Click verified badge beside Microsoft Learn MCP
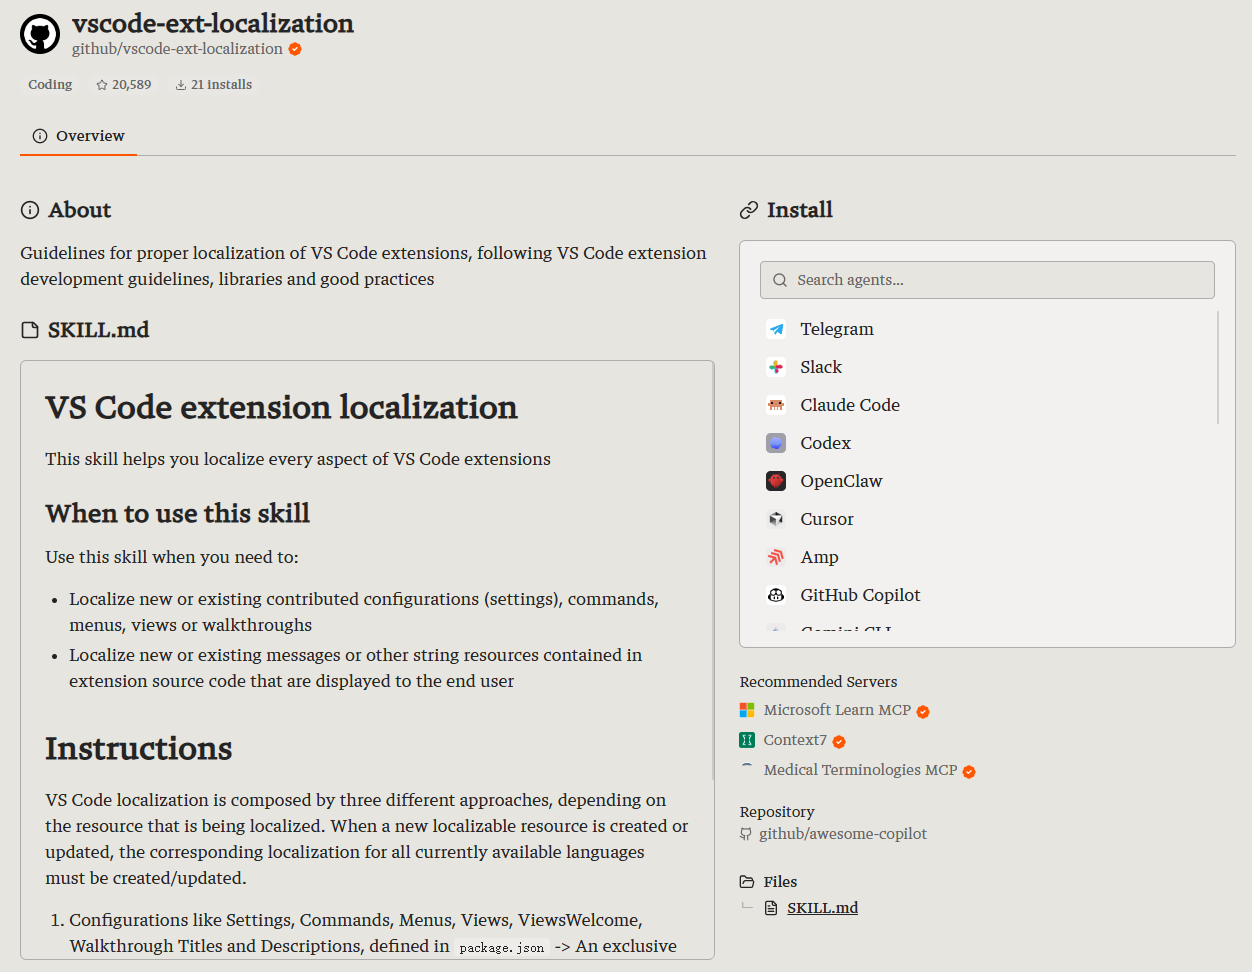The image size is (1252, 972). click(923, 712)
